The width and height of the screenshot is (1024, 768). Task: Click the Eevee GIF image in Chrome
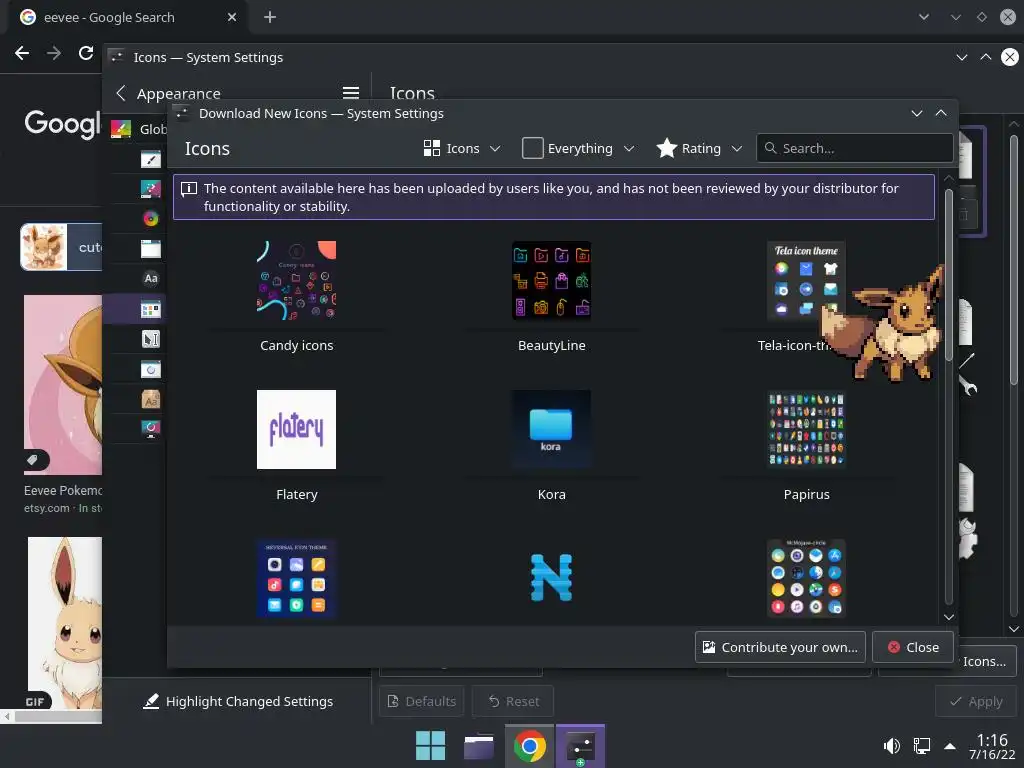coord(65,623)
